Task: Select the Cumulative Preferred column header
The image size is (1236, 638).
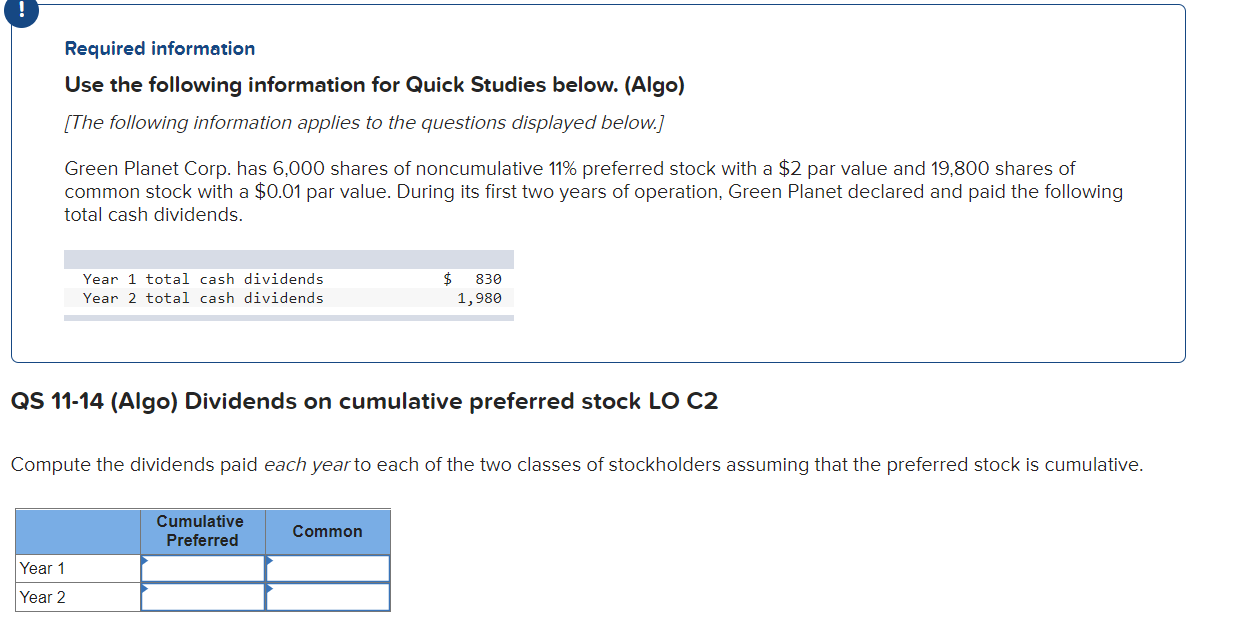Action: click(x=201, y=531)
